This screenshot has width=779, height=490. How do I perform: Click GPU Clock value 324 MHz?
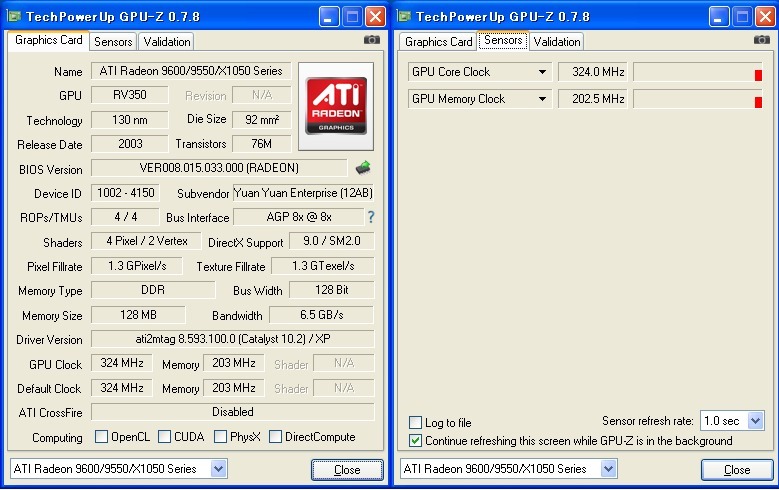[x=122, y=363]
